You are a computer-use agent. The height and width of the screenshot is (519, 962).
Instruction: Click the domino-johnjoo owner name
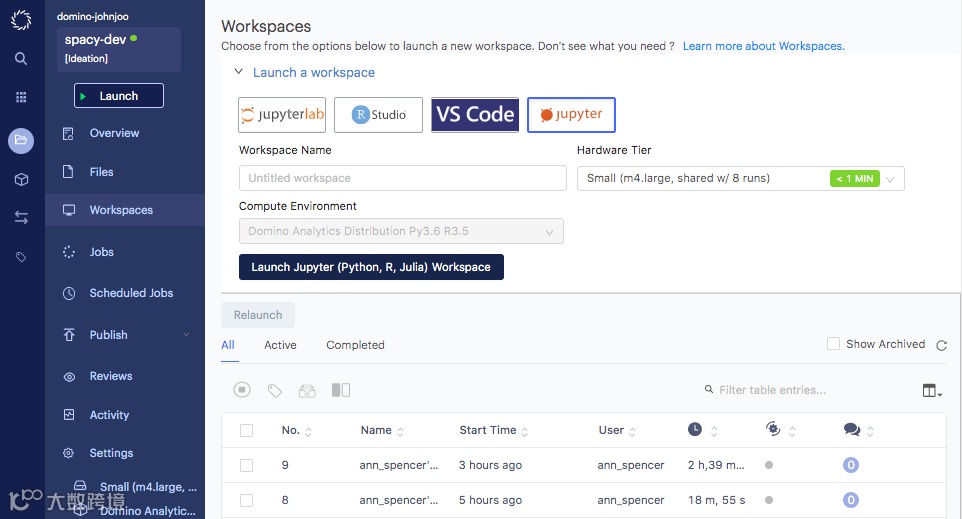pyautogui.click(x=93, y=17)
